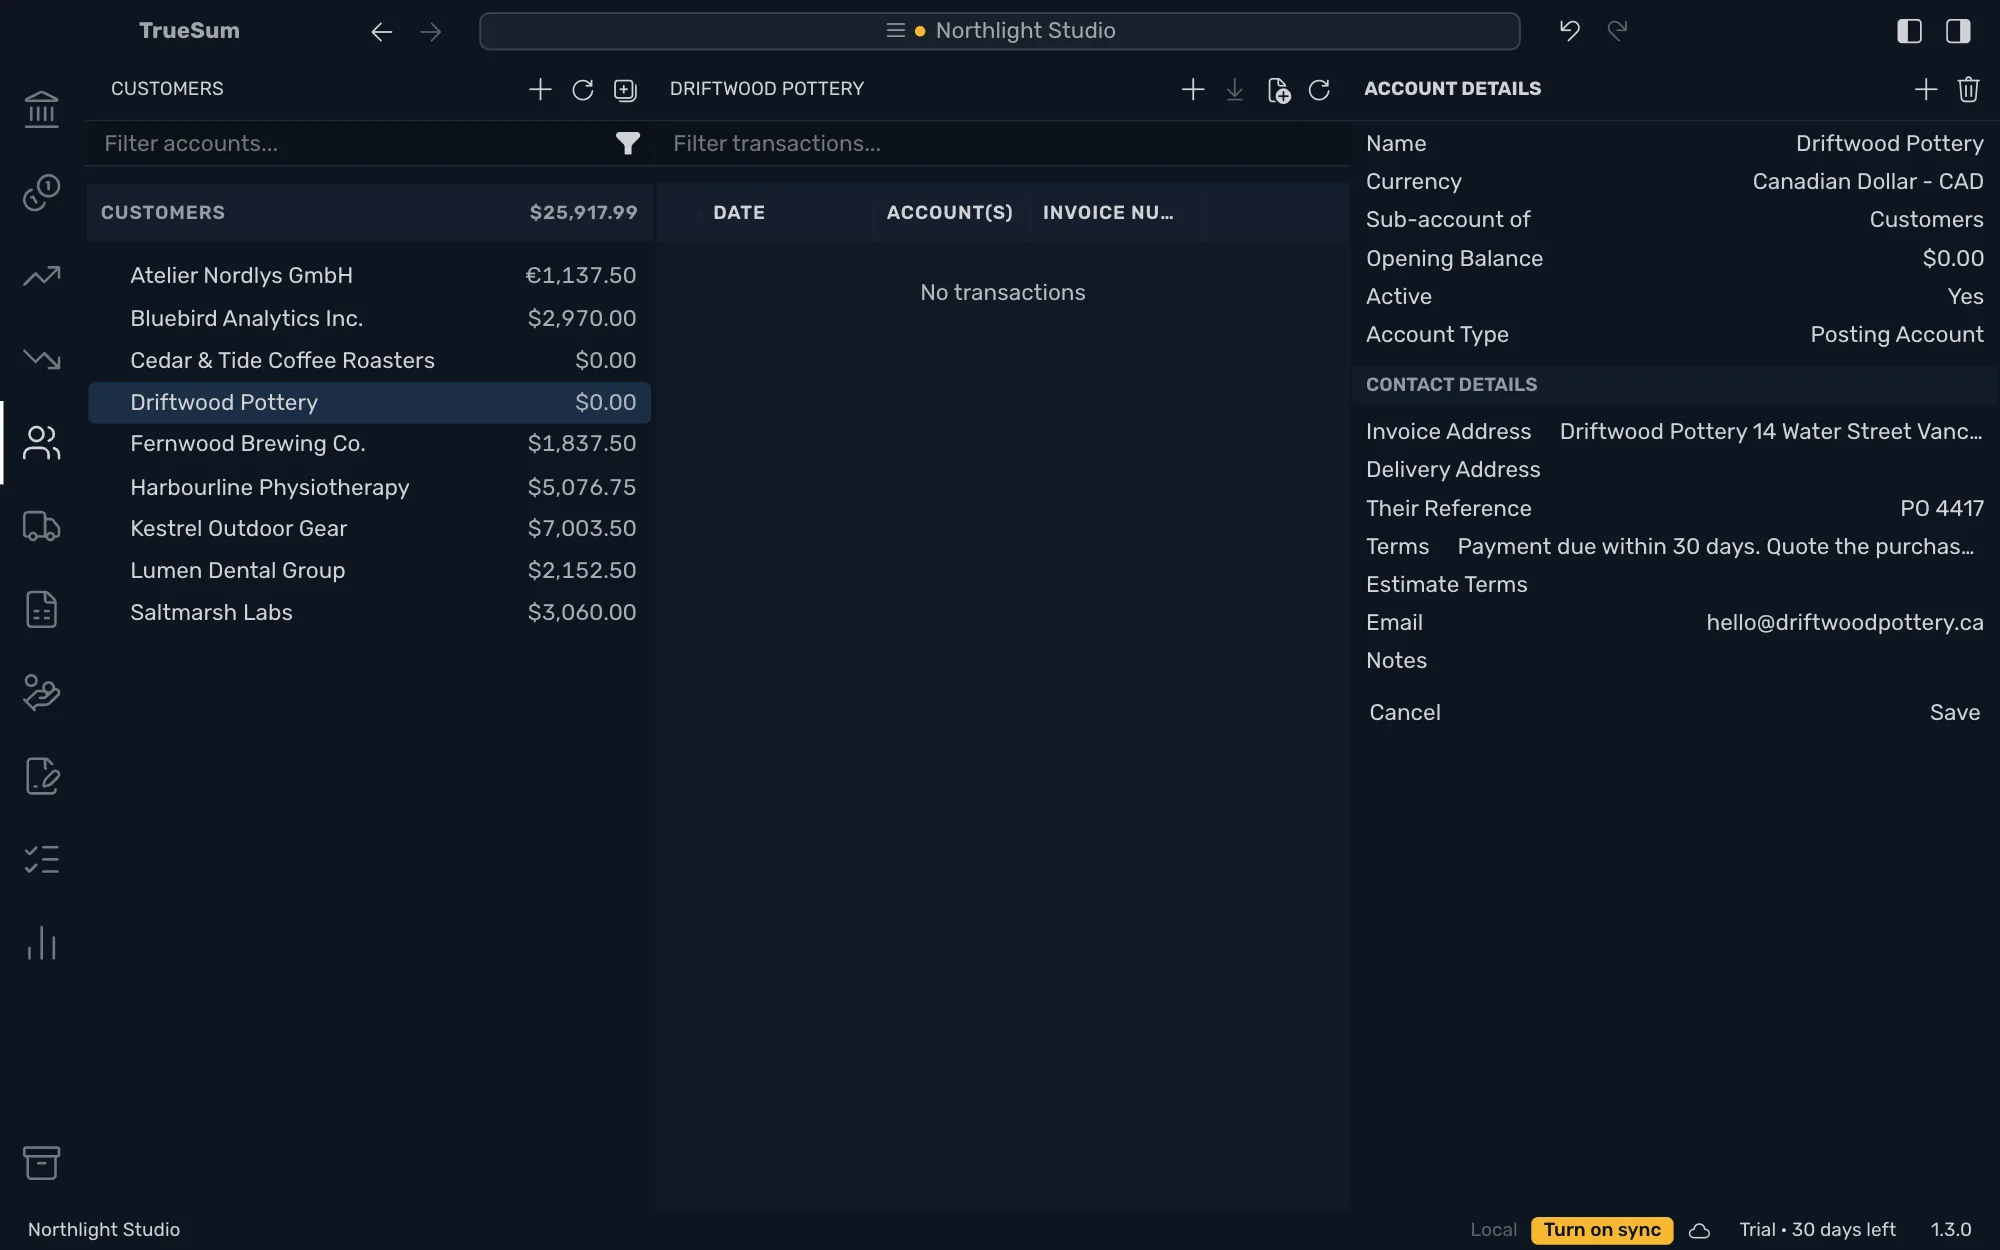Select Harbourline Physiotherapy customer

pyautogui.click(x=369, y=488)
